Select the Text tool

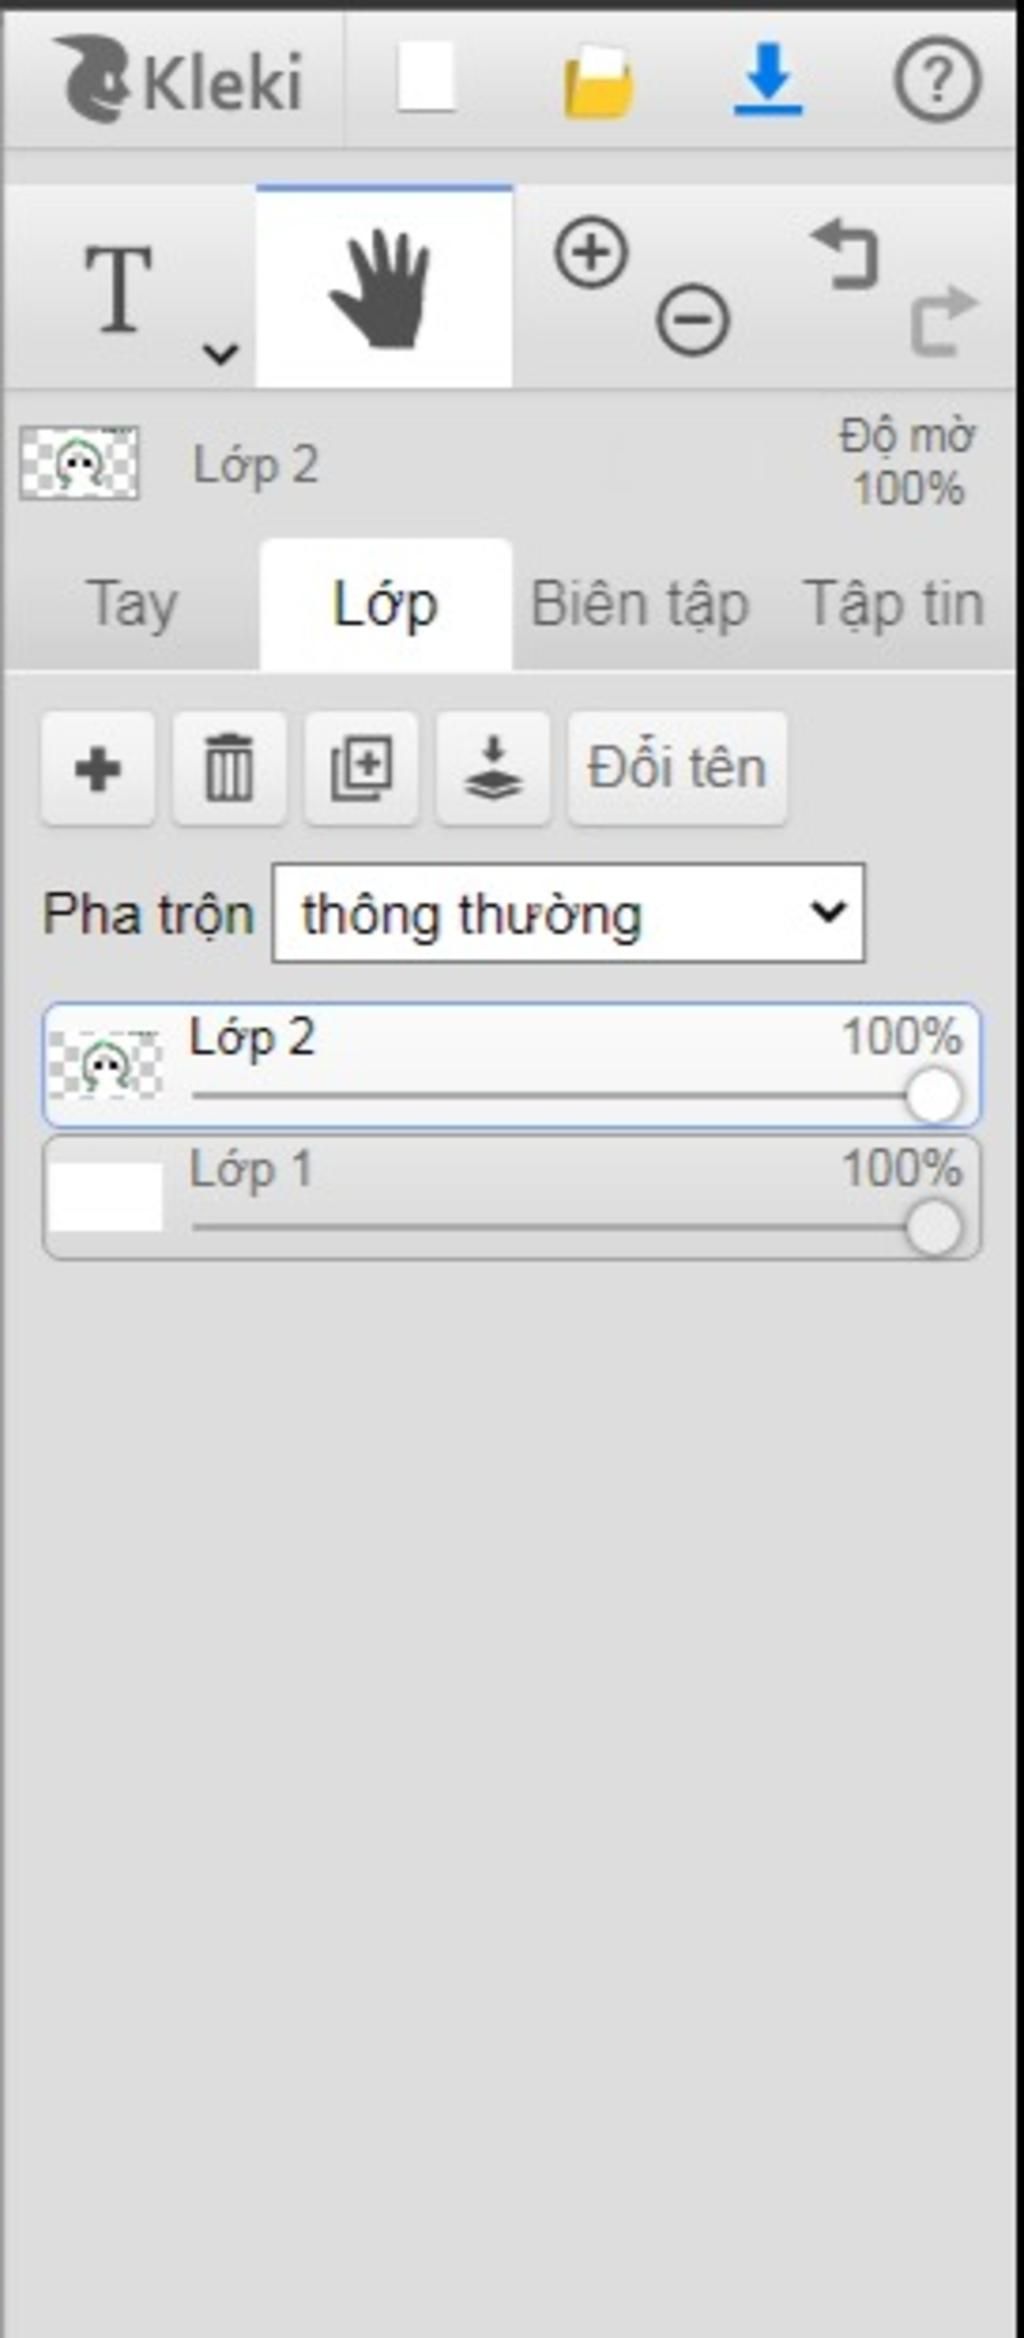click(119, 288)
